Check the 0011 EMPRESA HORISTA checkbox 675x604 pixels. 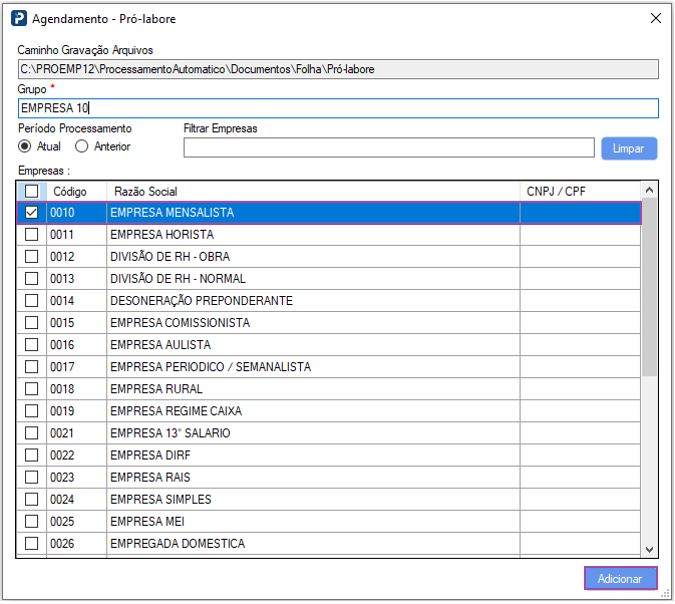(x=31, y=235)
